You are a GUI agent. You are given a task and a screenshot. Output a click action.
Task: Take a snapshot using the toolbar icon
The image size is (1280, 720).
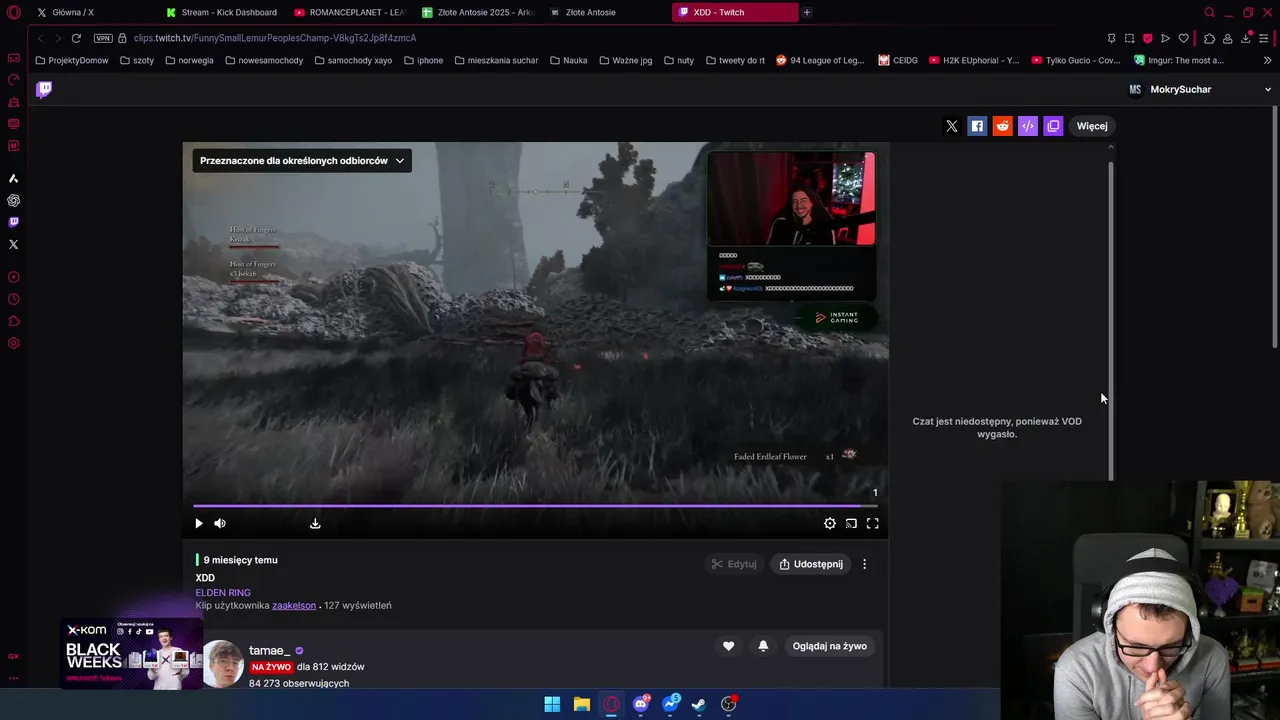tap(1129, 38)
